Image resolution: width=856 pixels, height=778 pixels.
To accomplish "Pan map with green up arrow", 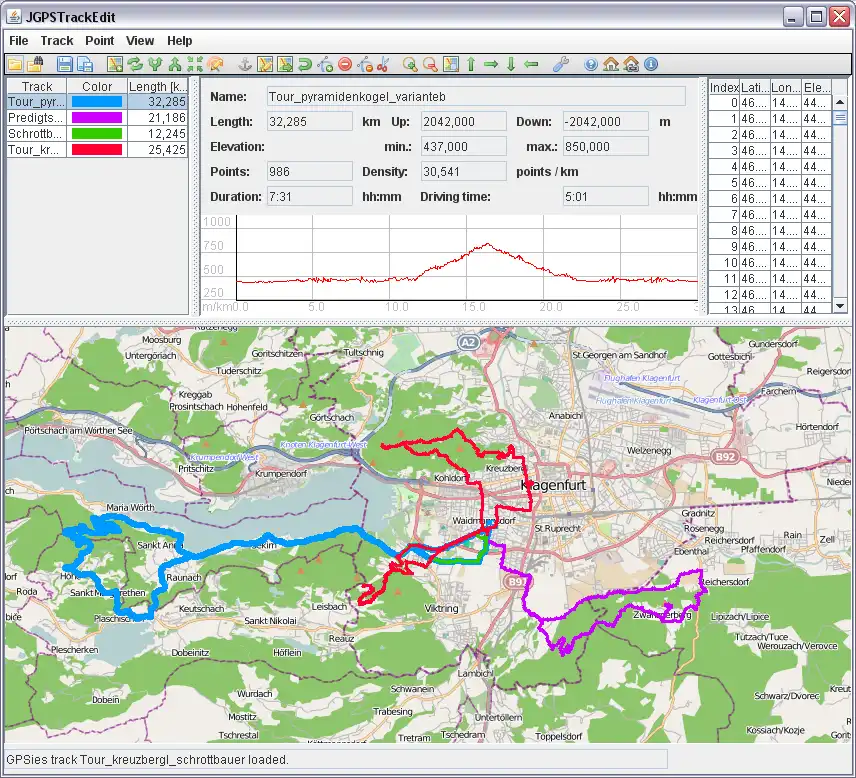I will [471, 64].
